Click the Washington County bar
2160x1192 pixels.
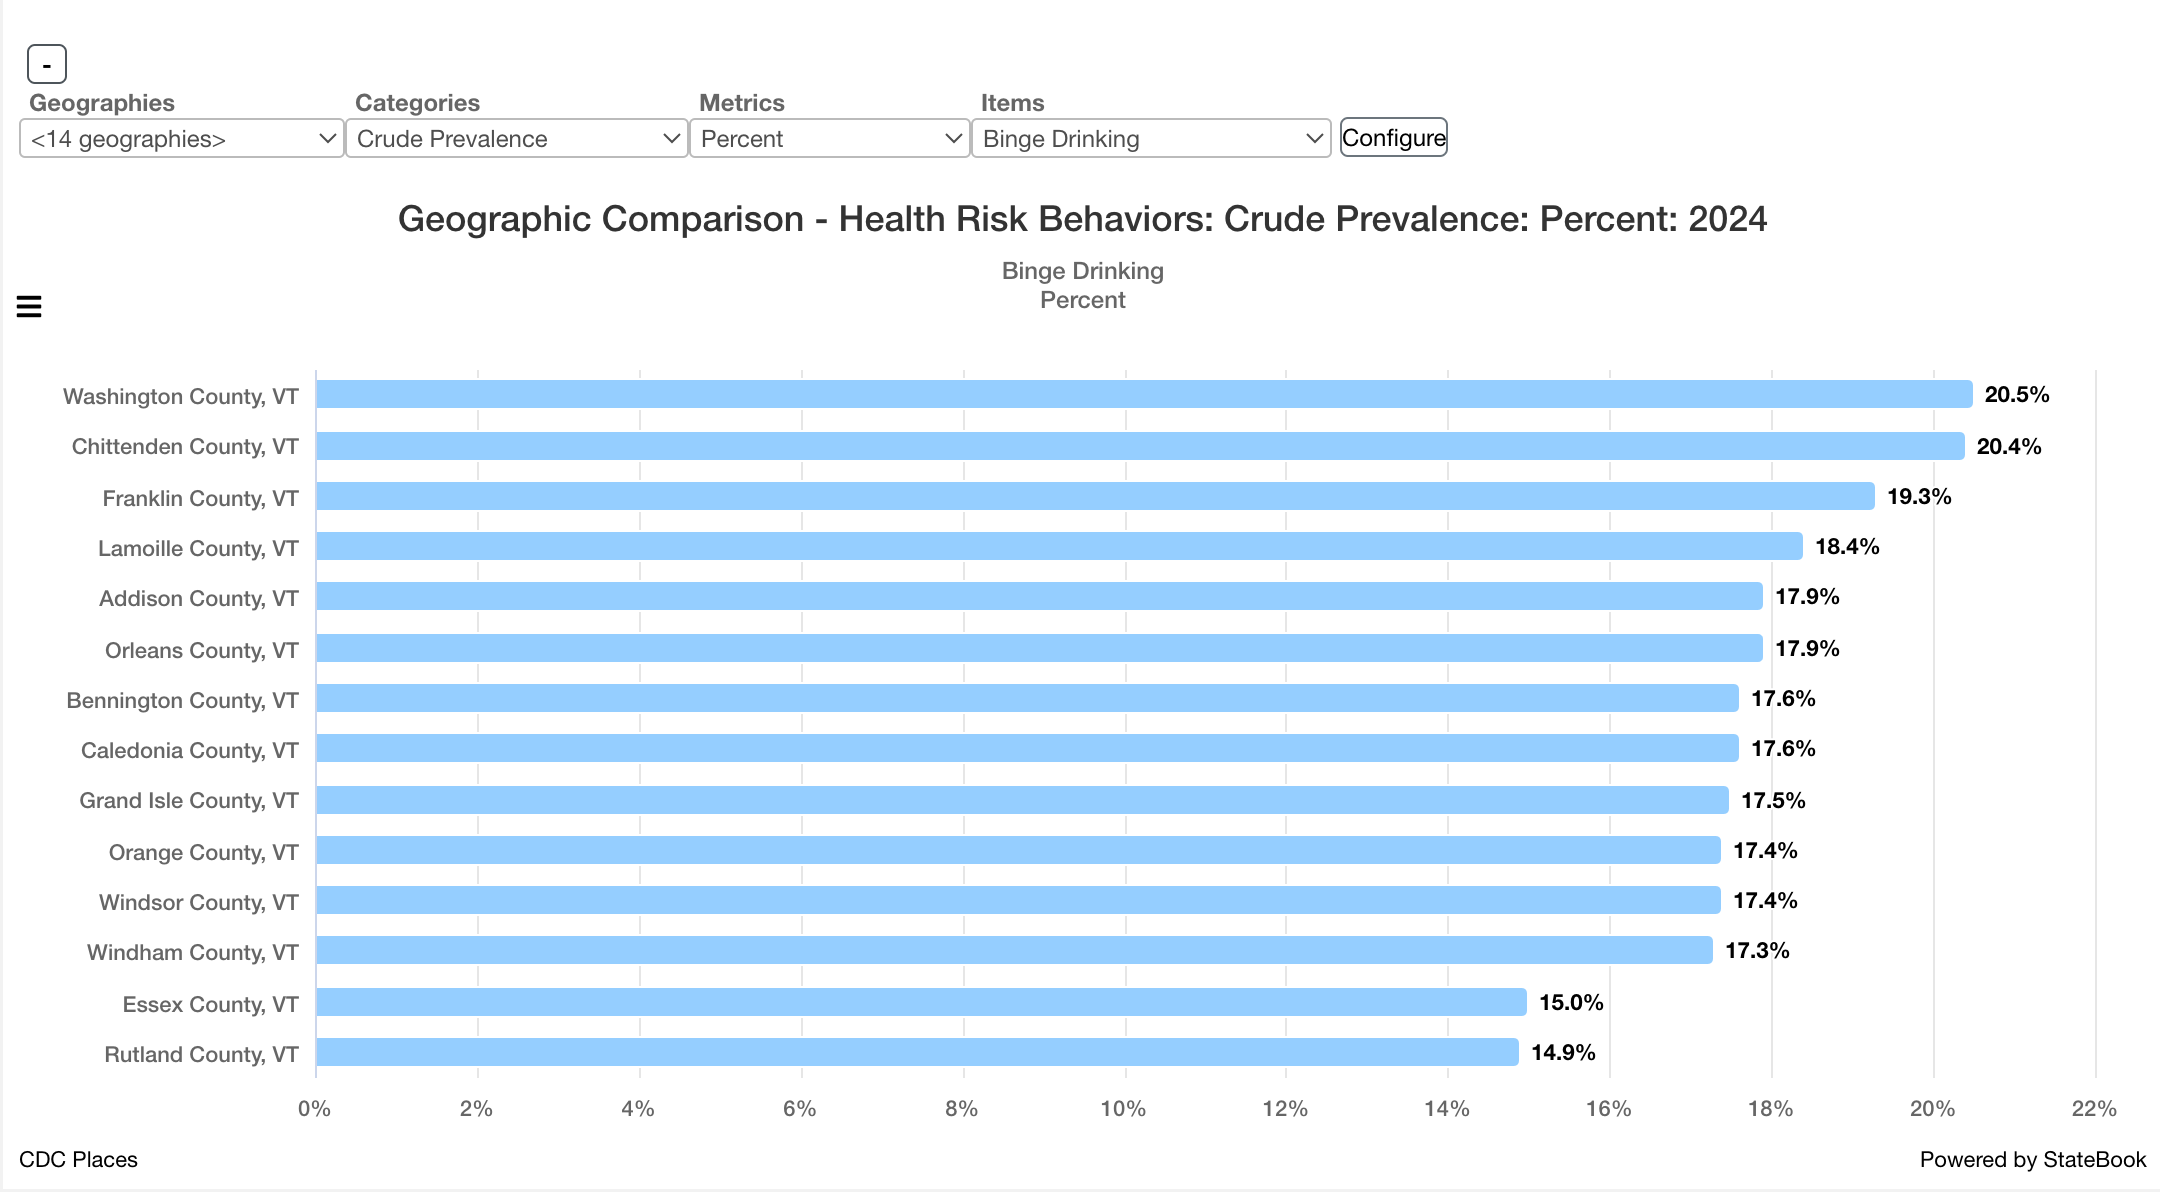pyautogui.click(x=1143, y=394)
